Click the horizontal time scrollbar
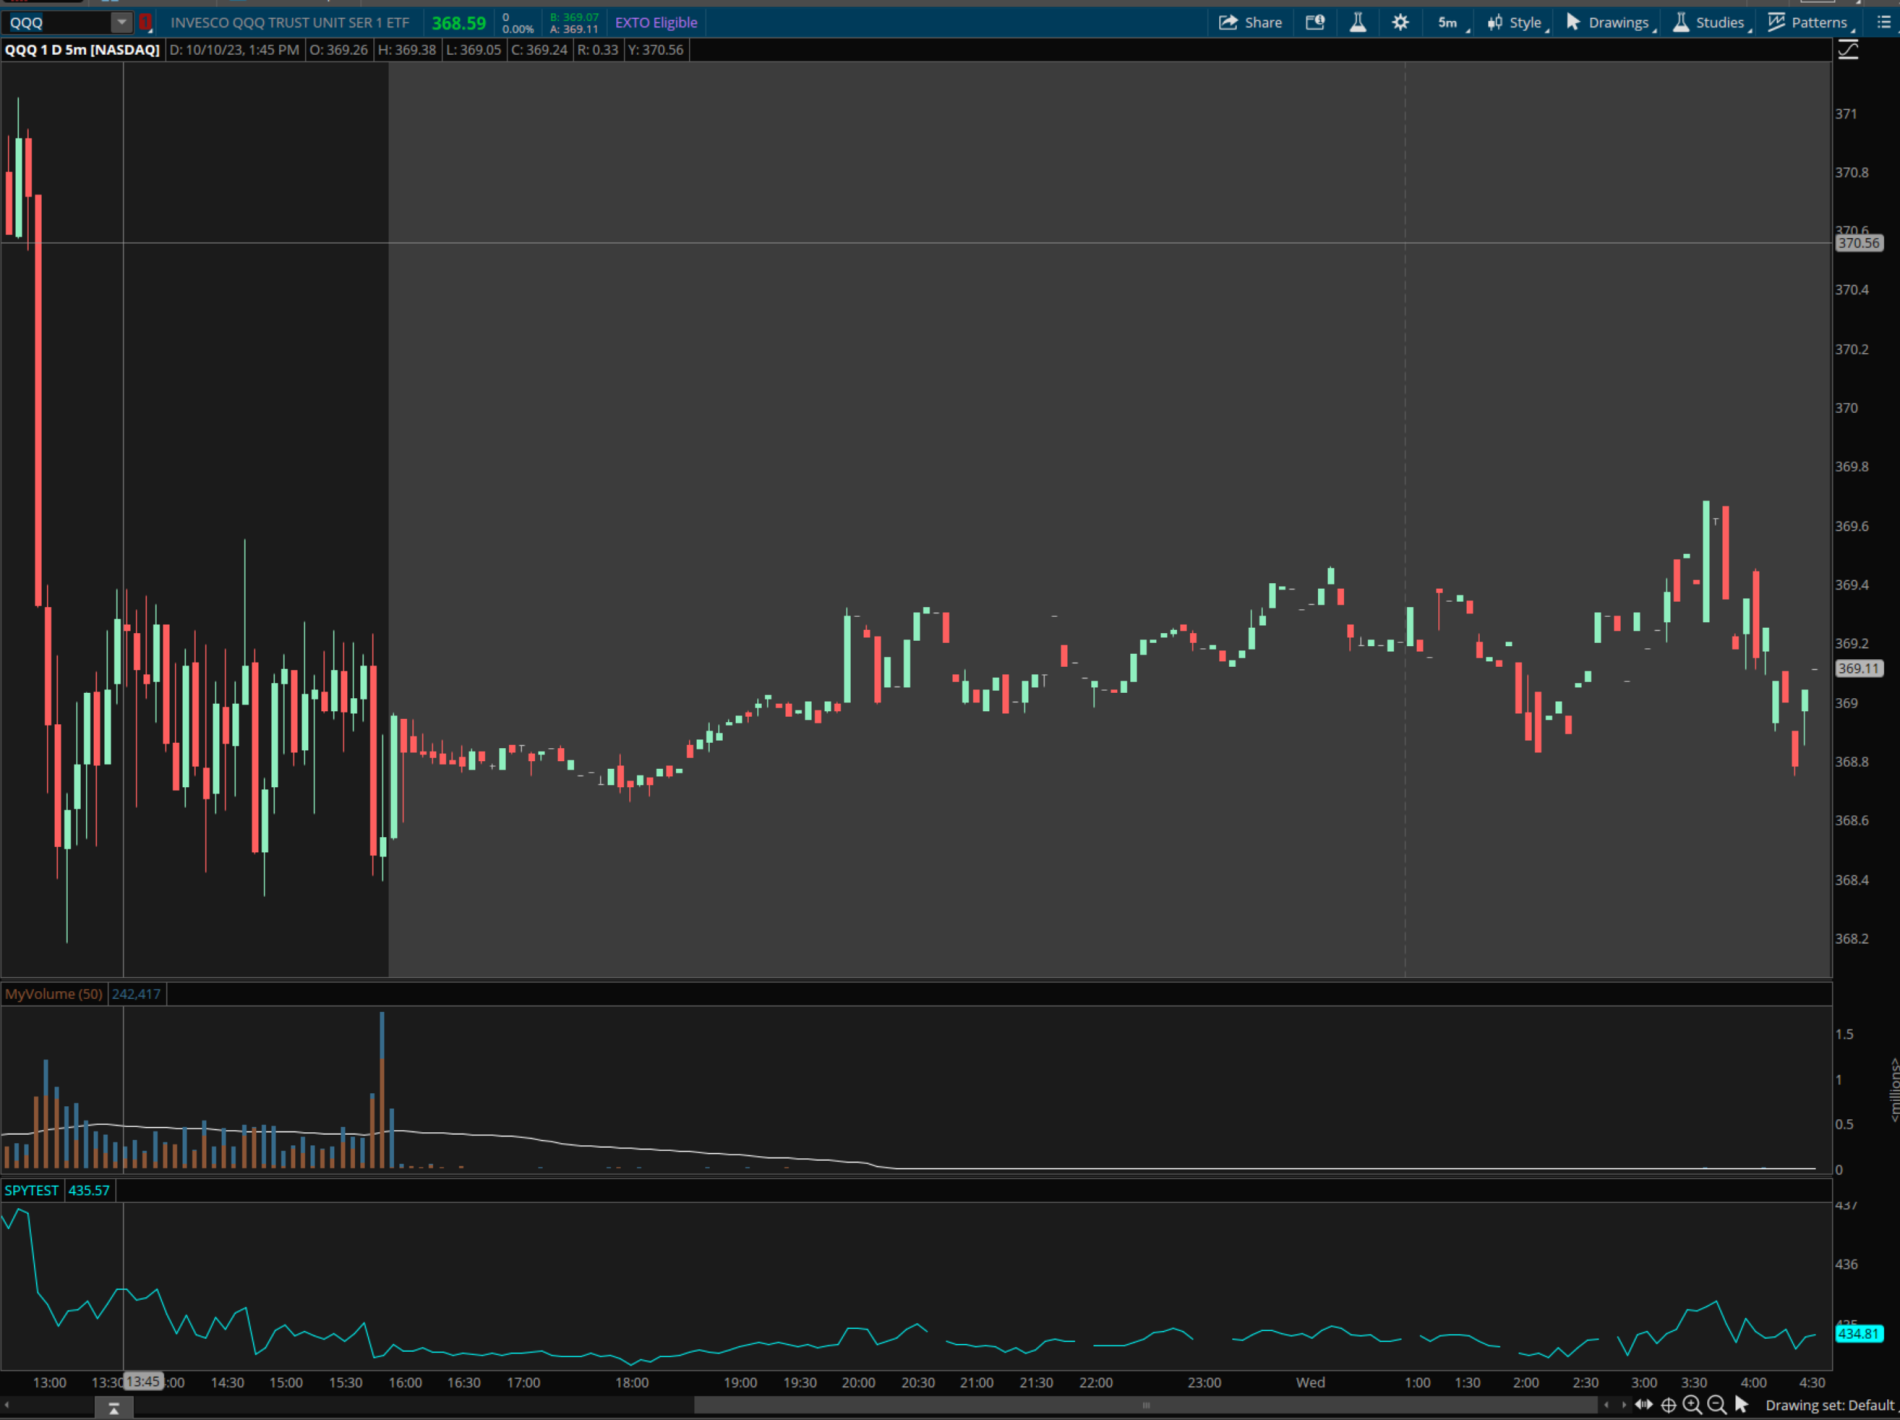 point(1145,1405)
